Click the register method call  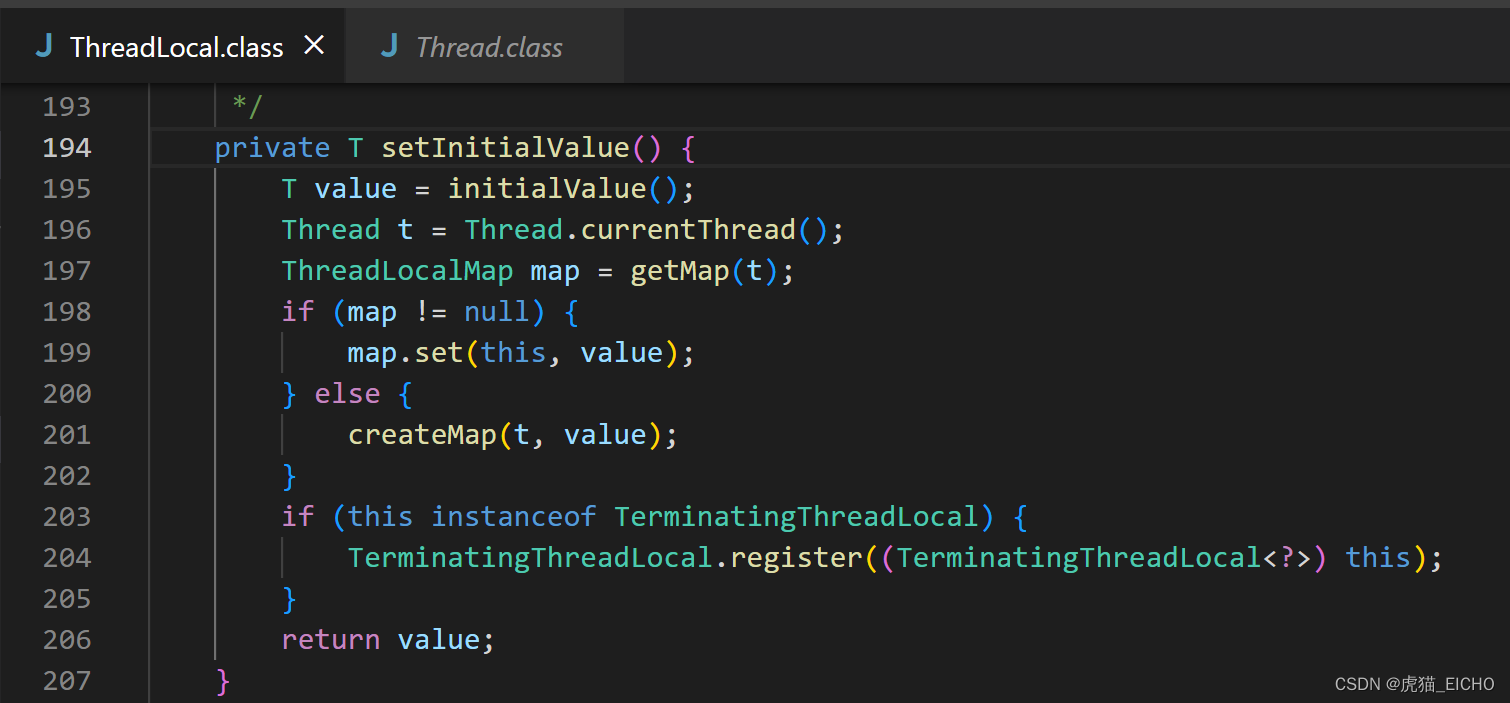tap(795, 558)
